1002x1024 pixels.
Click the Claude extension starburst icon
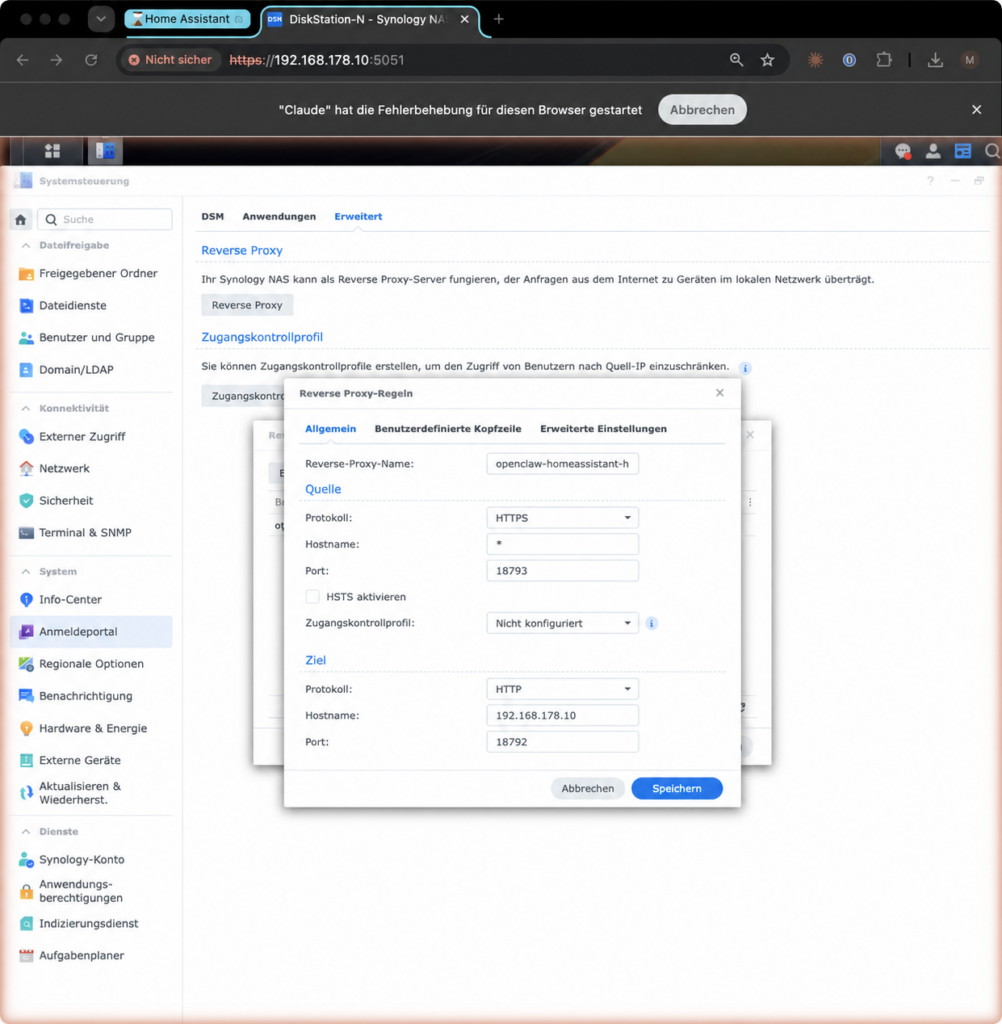[815, 60]
